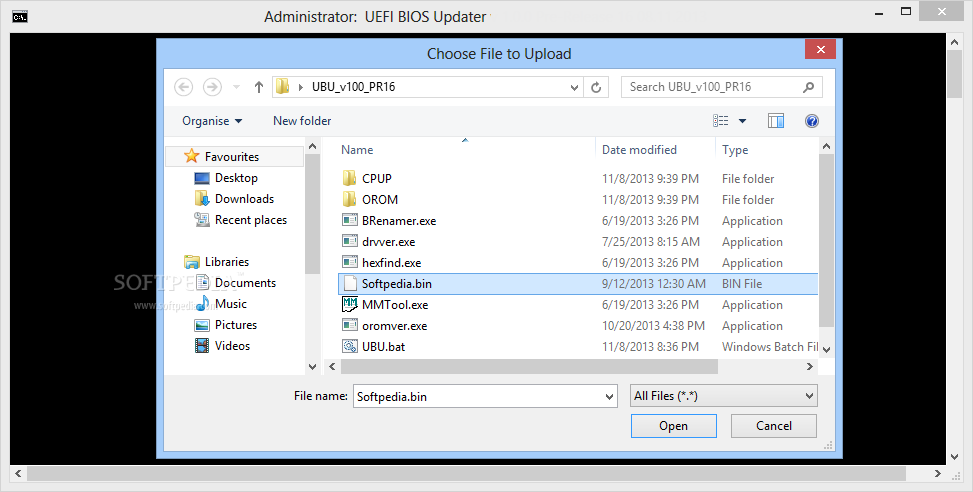This screenshot has width=973, height=492.
Task: Change view layout icon
Action: 720,121
